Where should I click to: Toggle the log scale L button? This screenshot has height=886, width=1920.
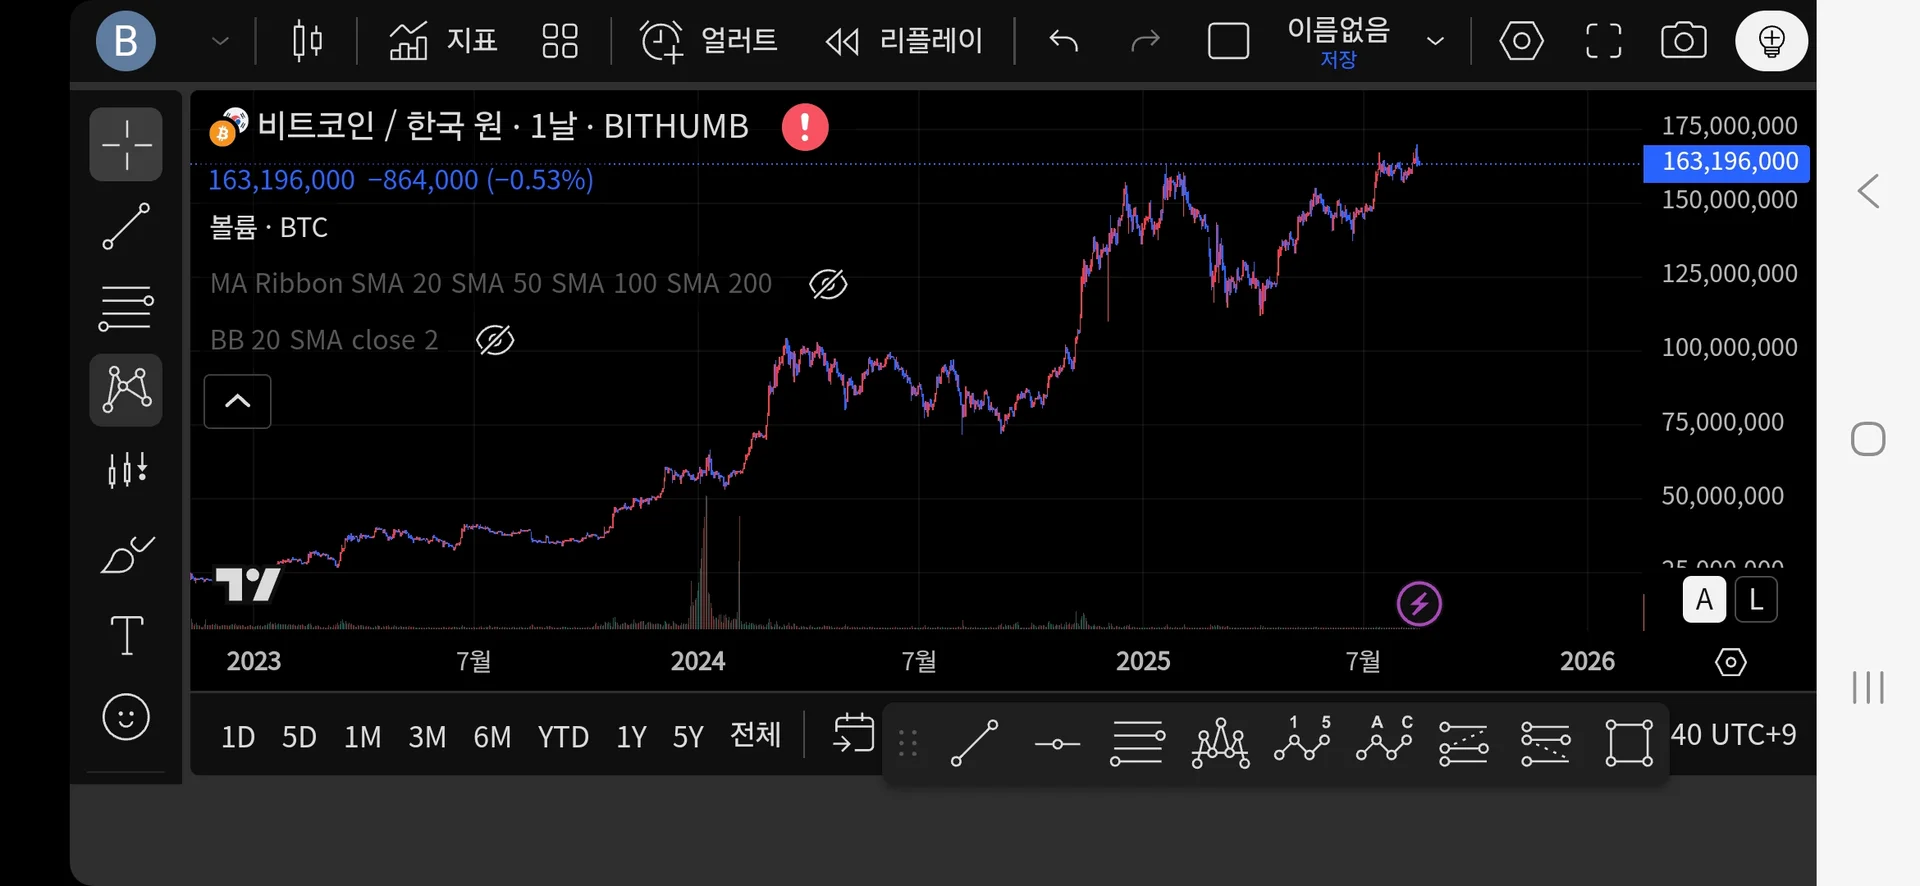click(x=1756, y=600)
